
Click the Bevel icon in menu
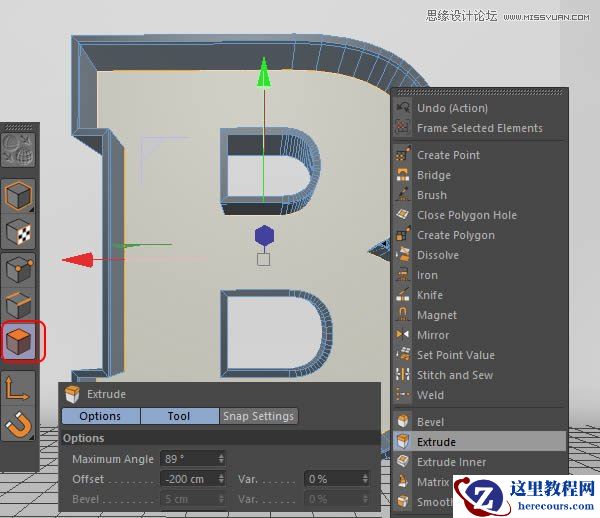403,422
